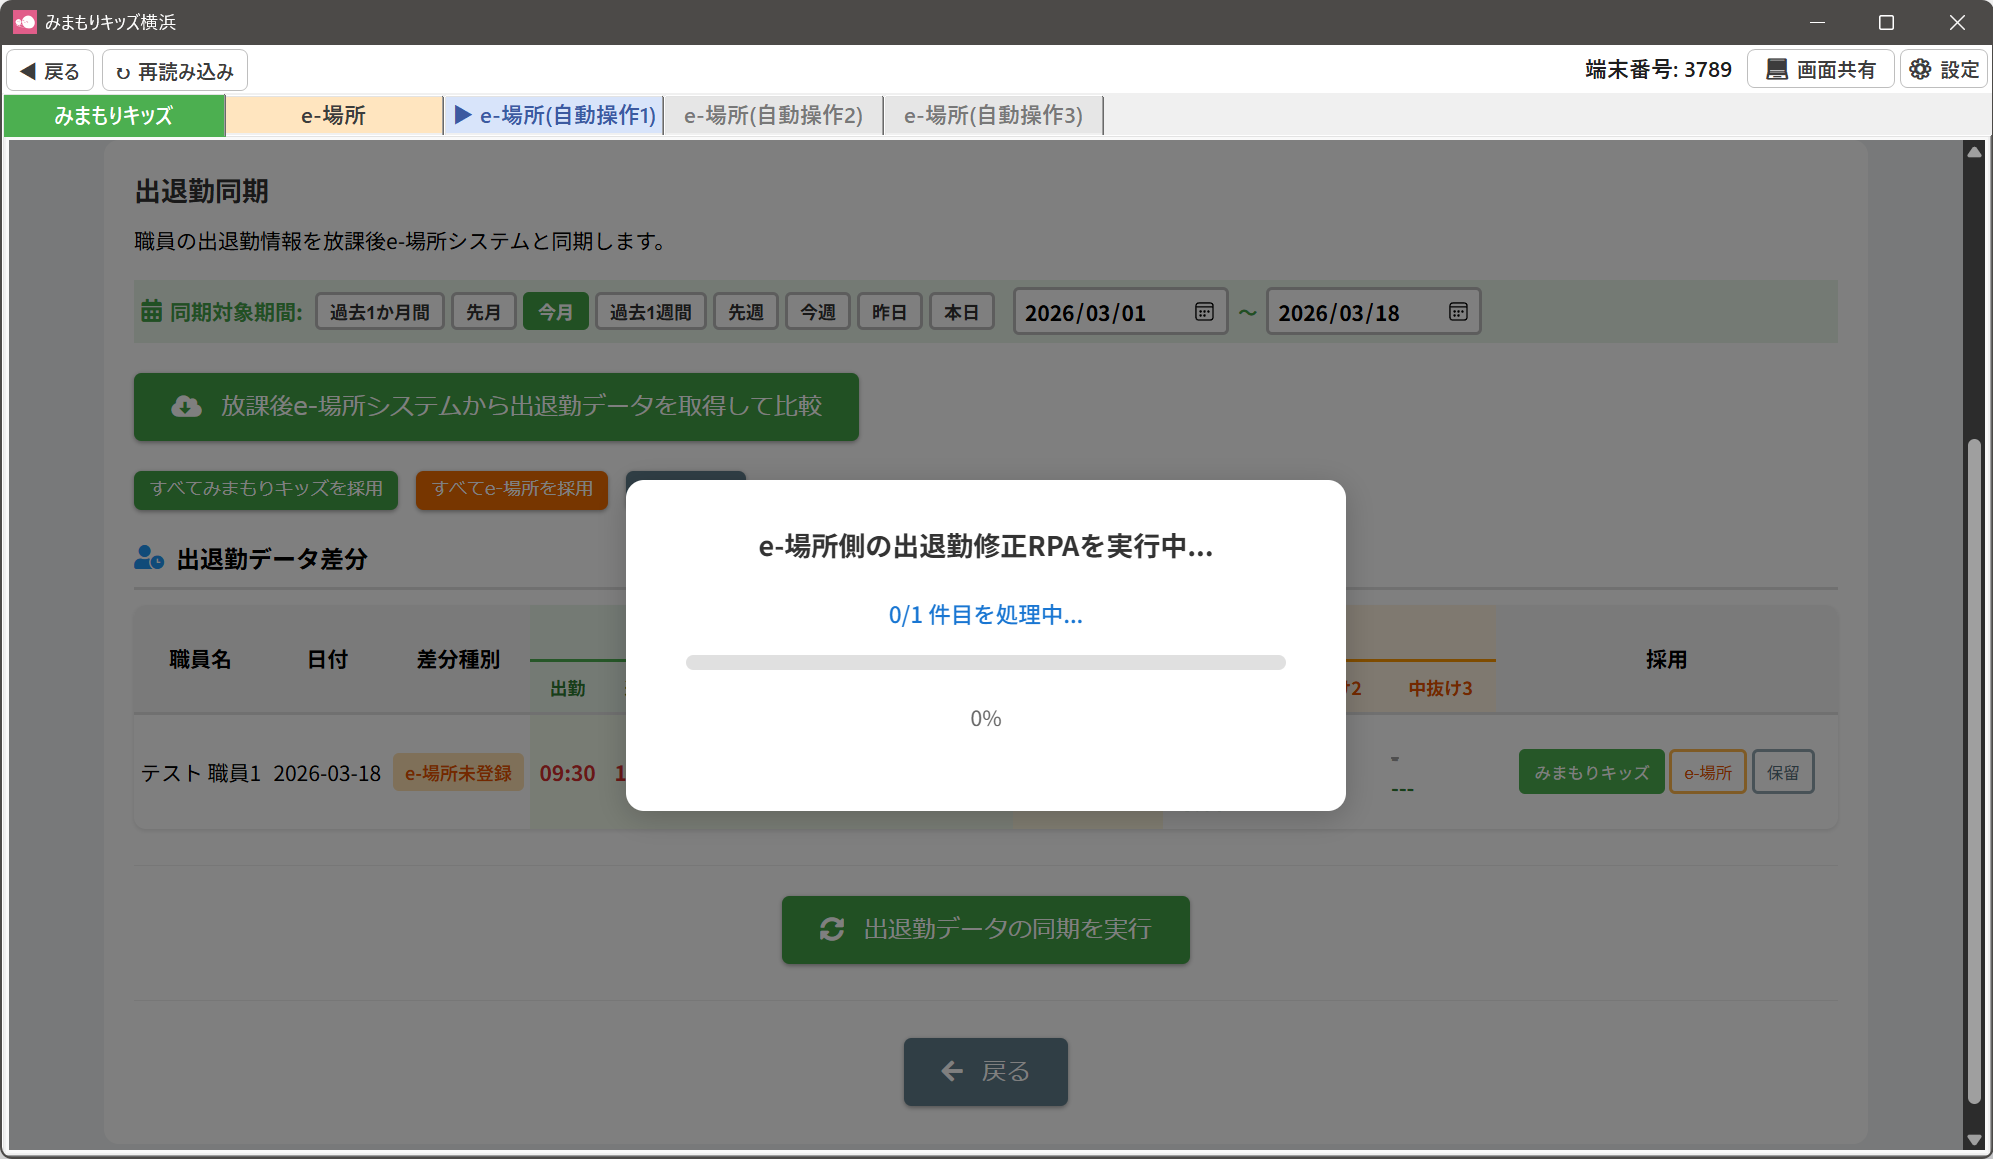The height and width of the screenshot is (1159, 1993).
Task: Click the 保留 button in the row
Action: (1782, 772)
